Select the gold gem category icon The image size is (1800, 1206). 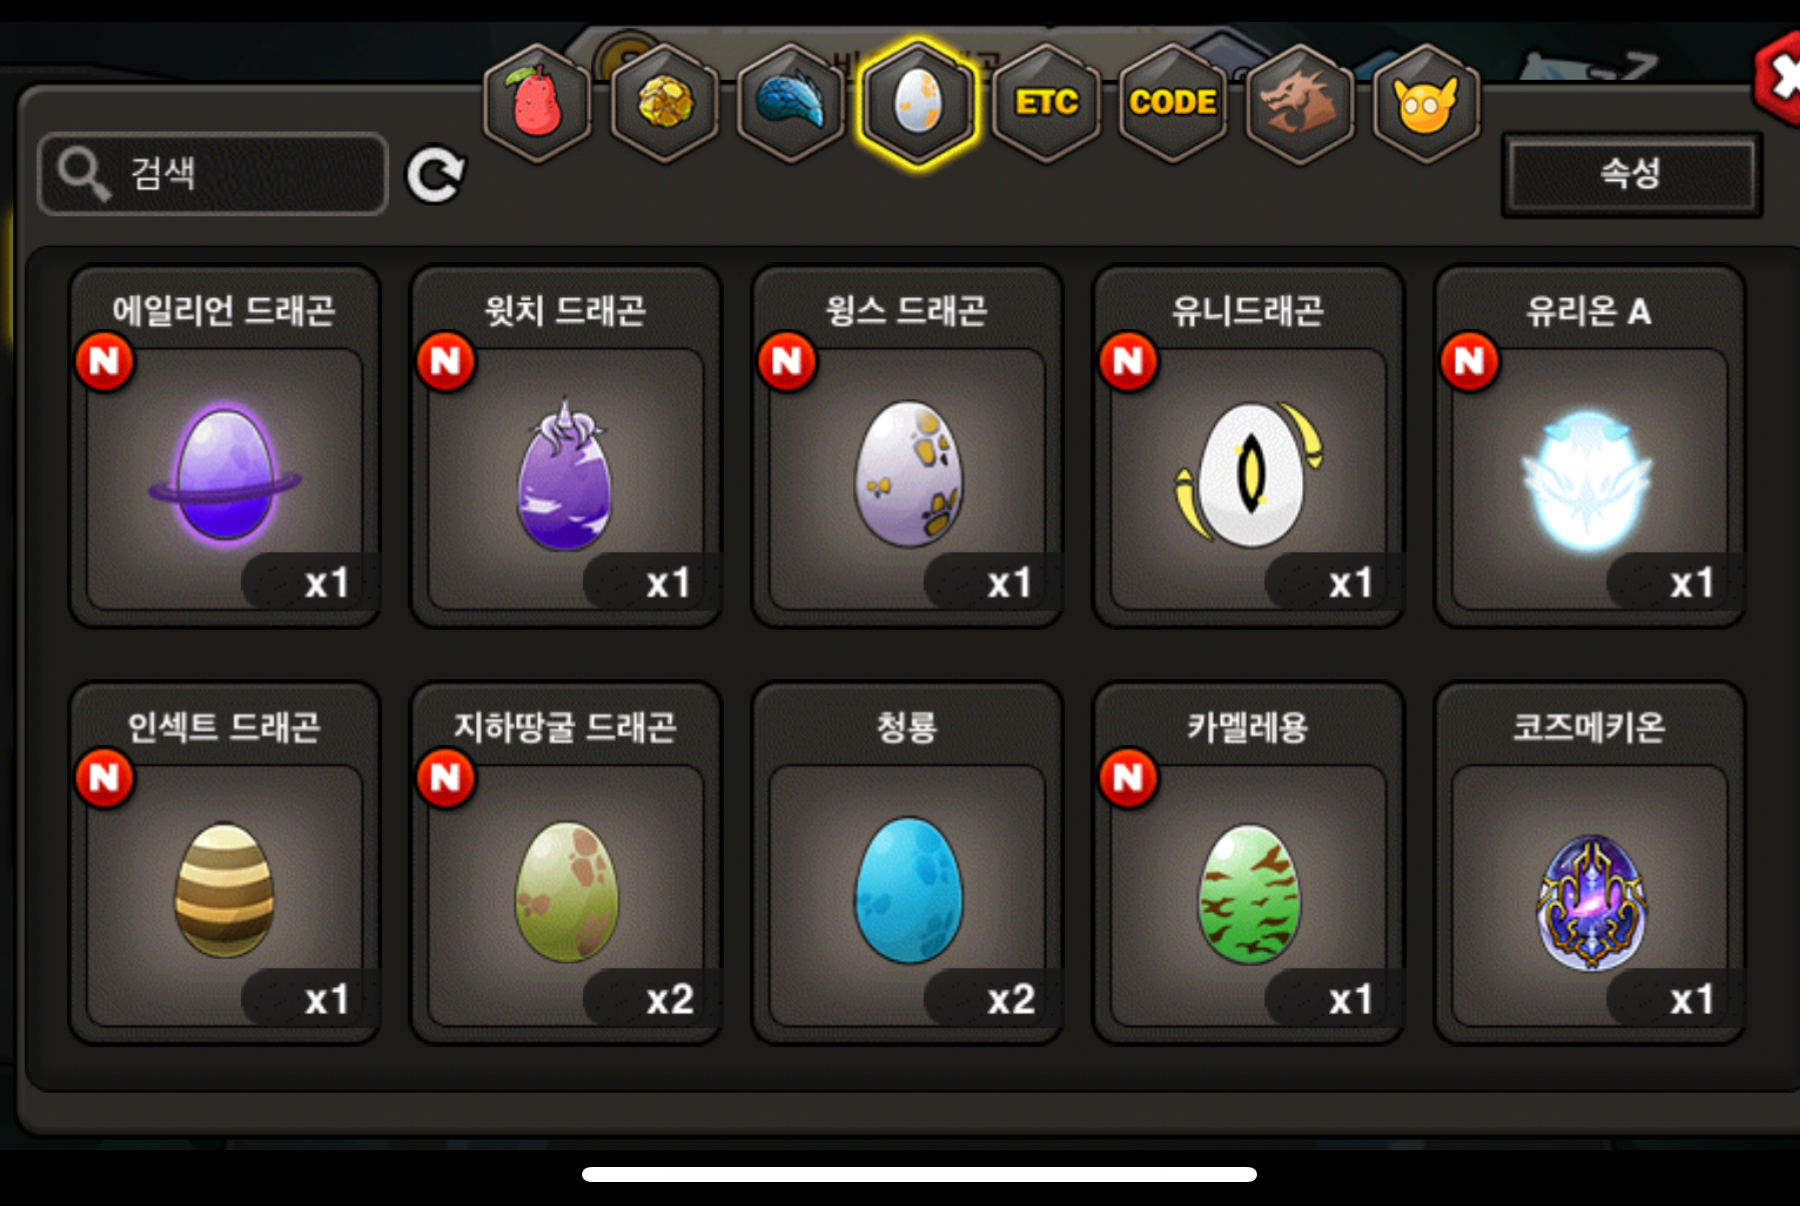(x=665, y=103)
